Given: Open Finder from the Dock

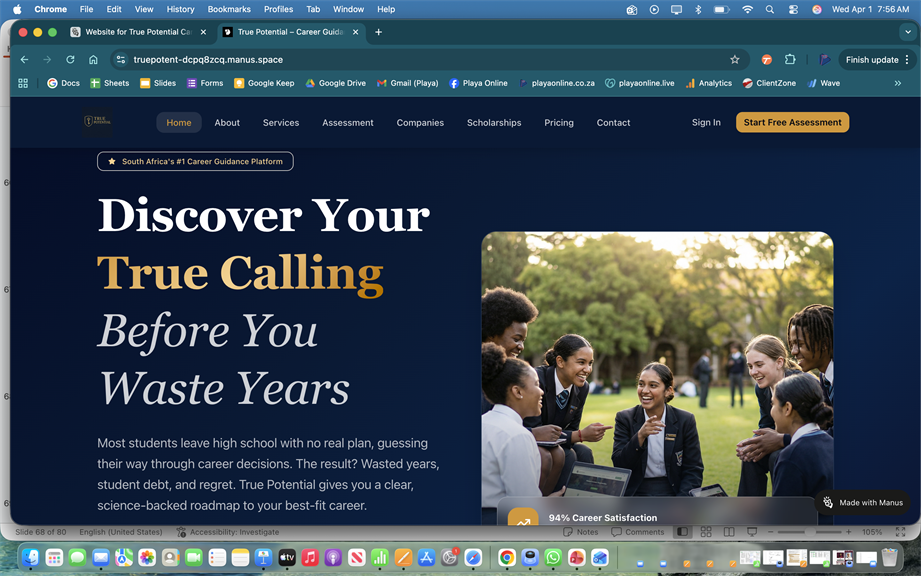Looking at the screenshot, I should point(30,557).
